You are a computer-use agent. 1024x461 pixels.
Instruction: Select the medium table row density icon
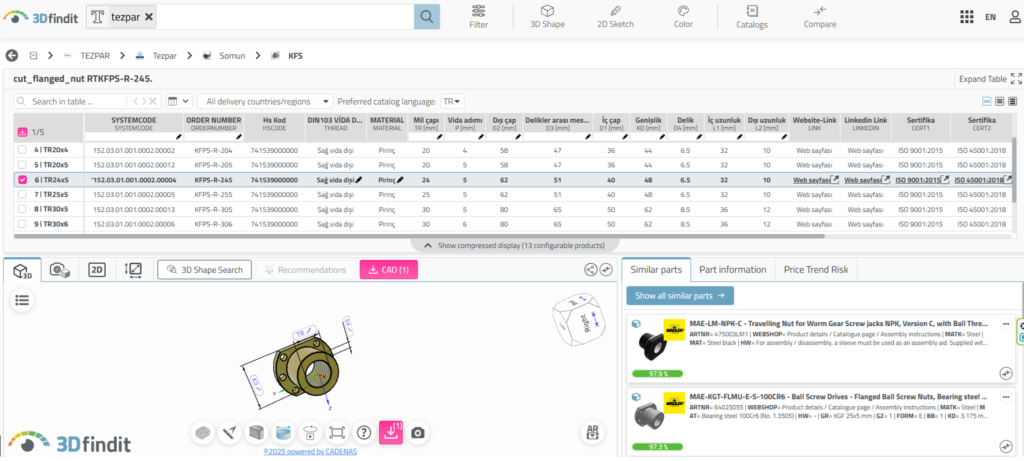pyautogui.click(x=1000, y=101)
